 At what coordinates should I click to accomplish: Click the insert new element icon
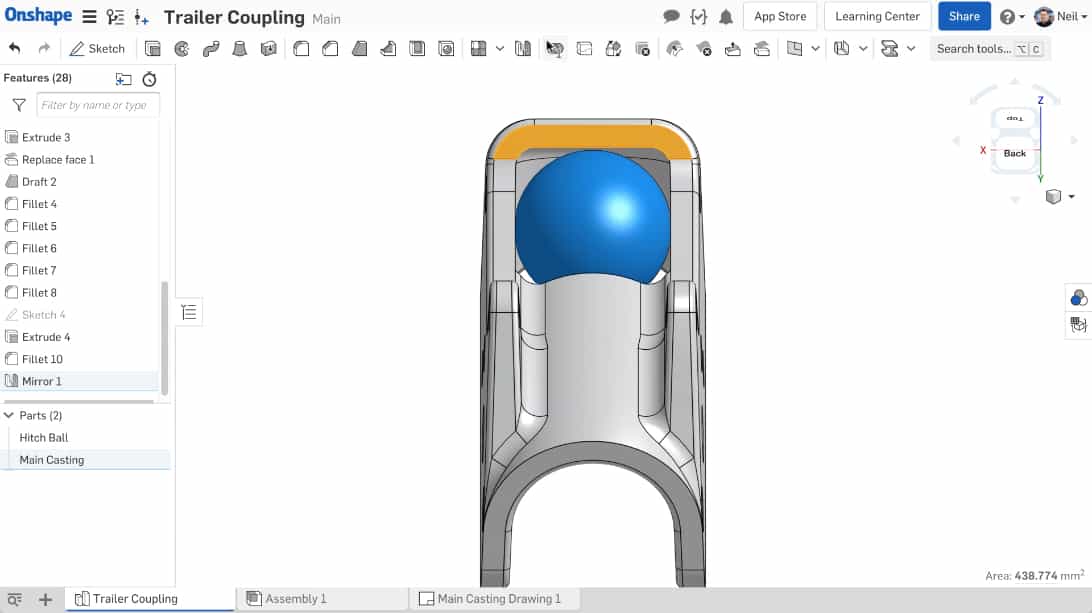coord(141,17)
